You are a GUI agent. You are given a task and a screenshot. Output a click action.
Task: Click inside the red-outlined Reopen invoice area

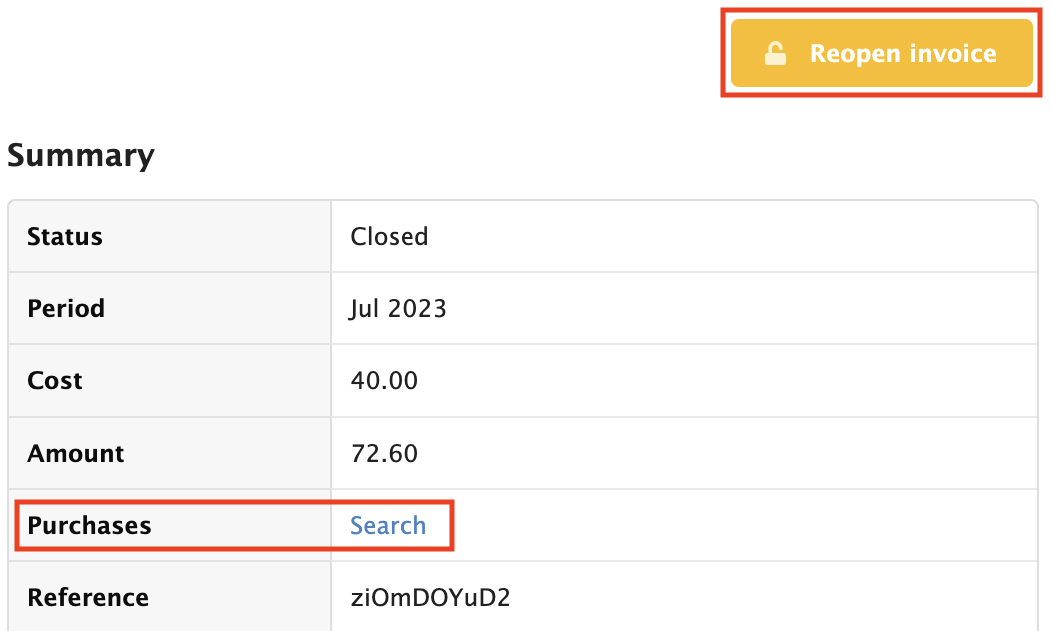[880, 53]
